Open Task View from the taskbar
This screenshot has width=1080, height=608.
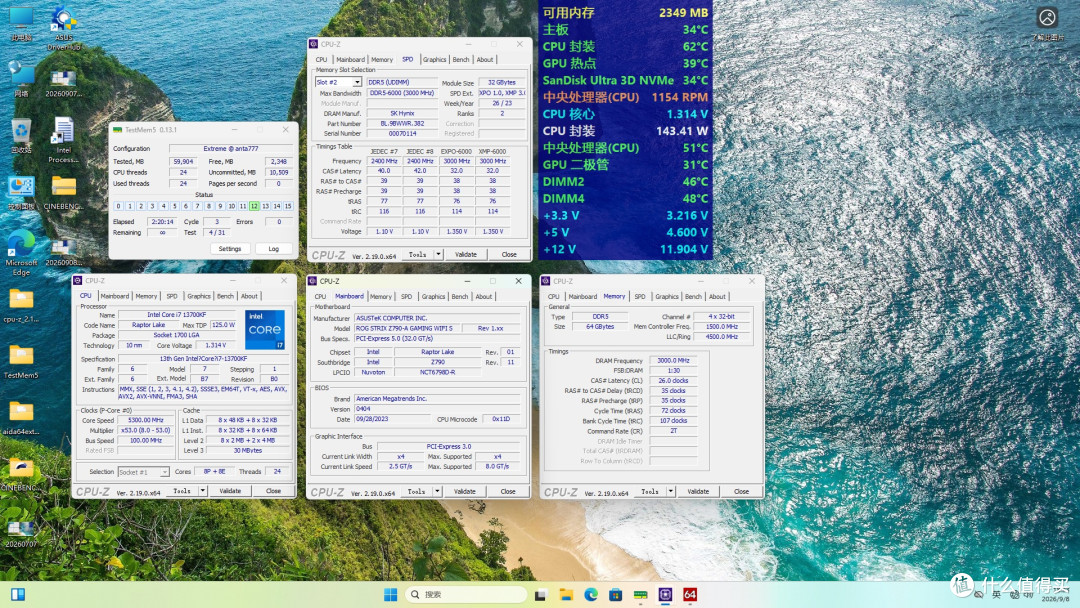pyautogui.click(x=541, y=594)
